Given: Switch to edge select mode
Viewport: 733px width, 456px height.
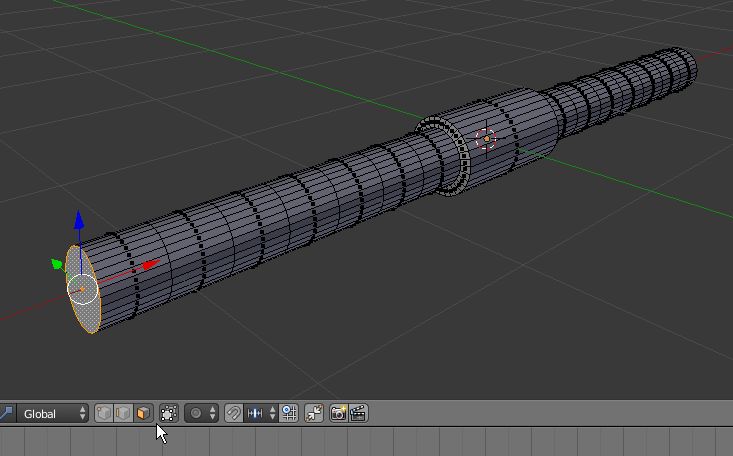Looking at the screenshot, I should pyautogui.click(x=123, y=413).
